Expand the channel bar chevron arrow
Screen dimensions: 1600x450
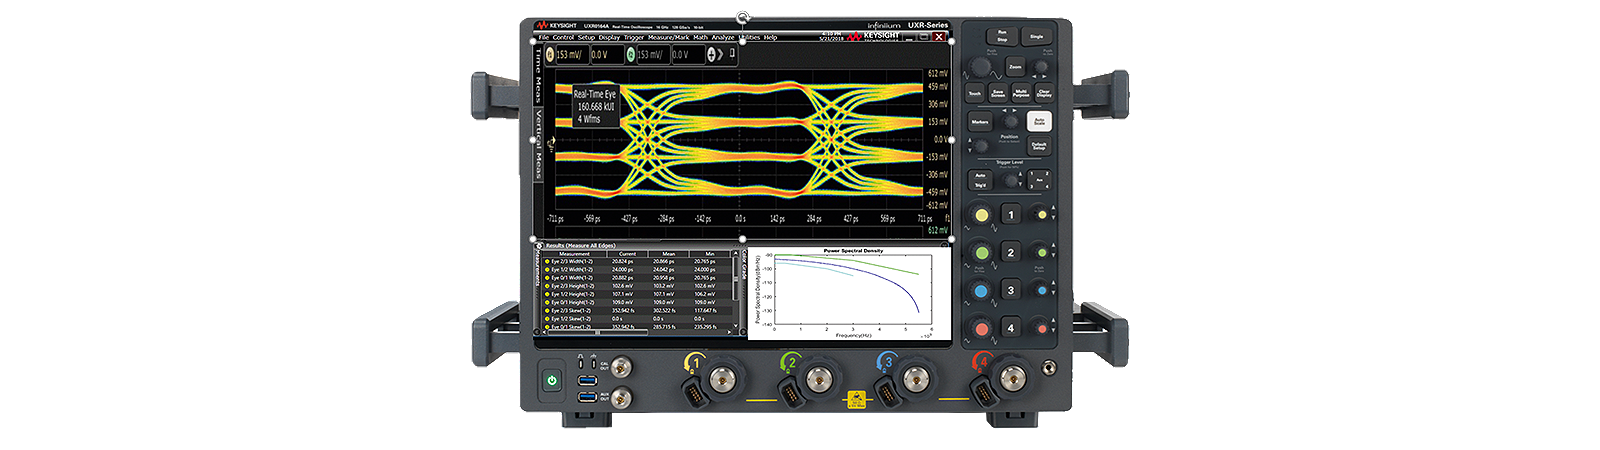pyautogui.click(x=720, y=54)
